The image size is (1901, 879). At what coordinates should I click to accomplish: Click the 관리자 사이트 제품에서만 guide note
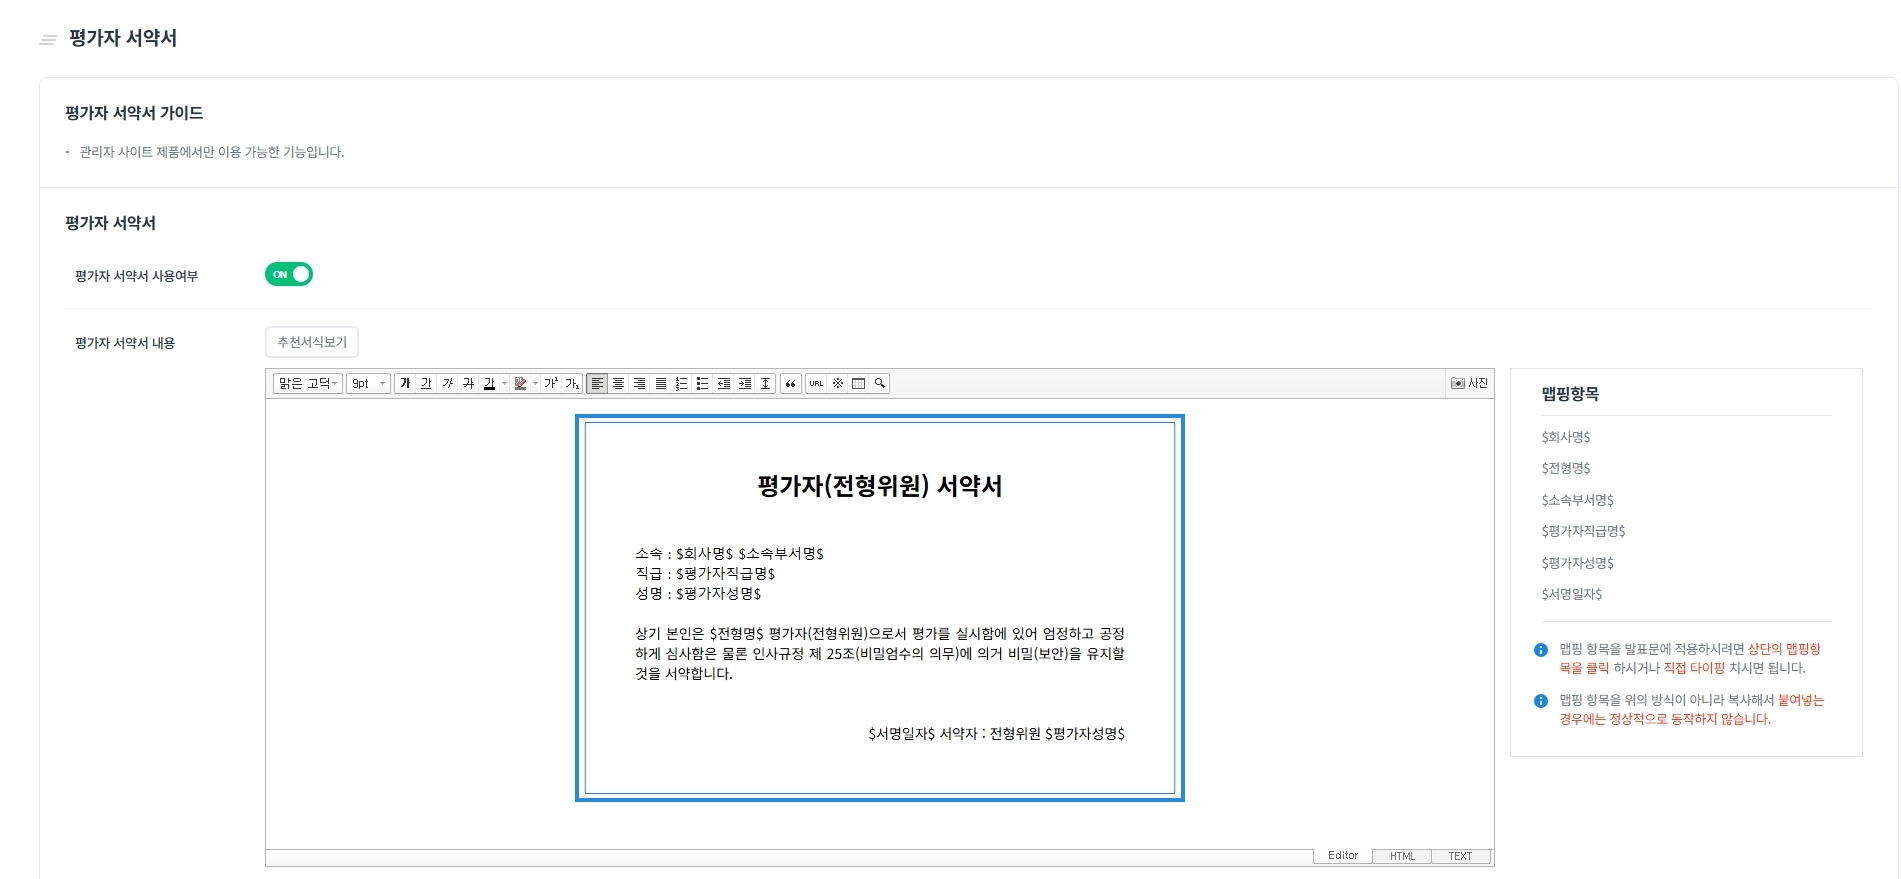click(x=212, y=152)
